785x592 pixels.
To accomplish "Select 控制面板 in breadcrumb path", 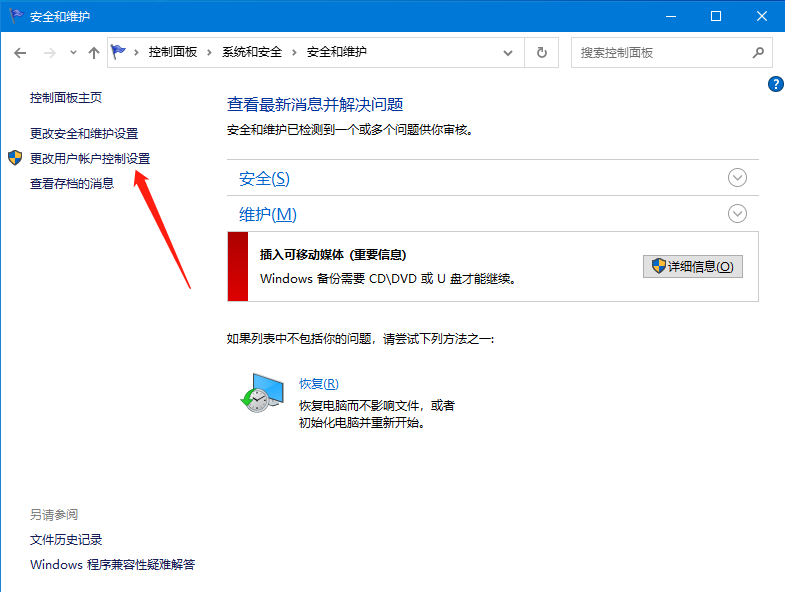I will pyautogui.click(x=173, y=52).
